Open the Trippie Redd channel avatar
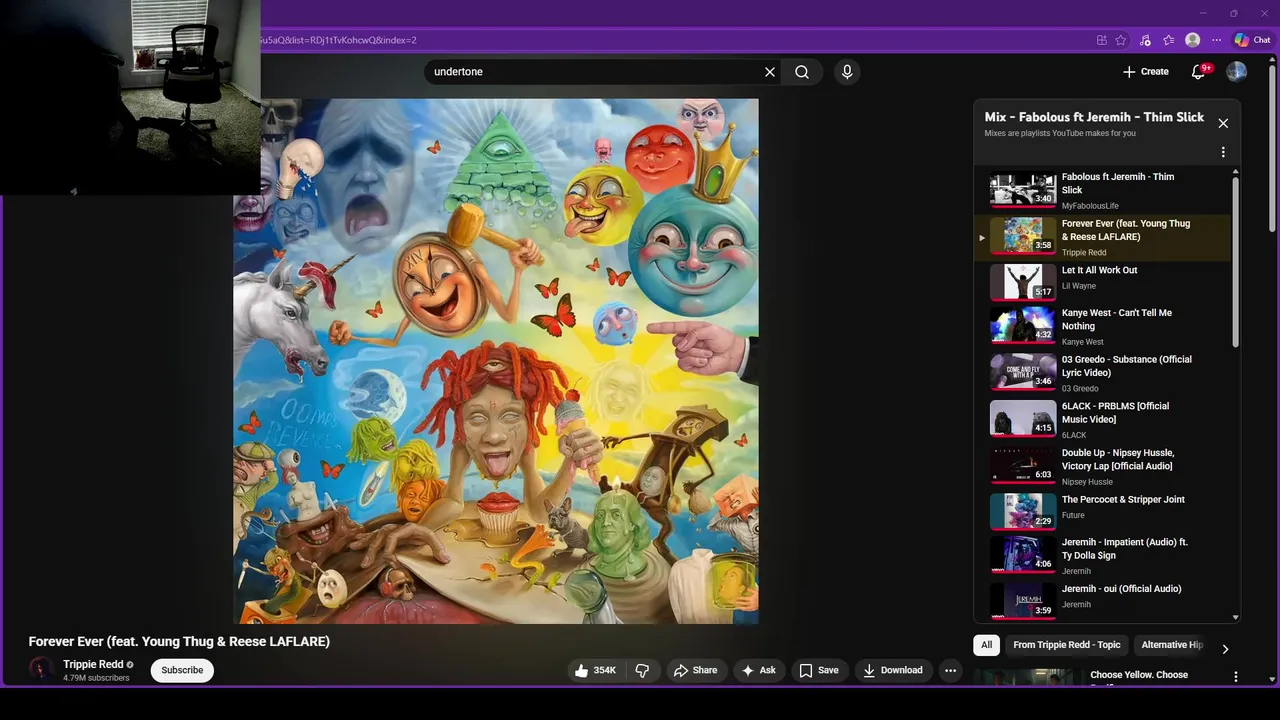Screen dimensions: 1280x720 [41, 670]
